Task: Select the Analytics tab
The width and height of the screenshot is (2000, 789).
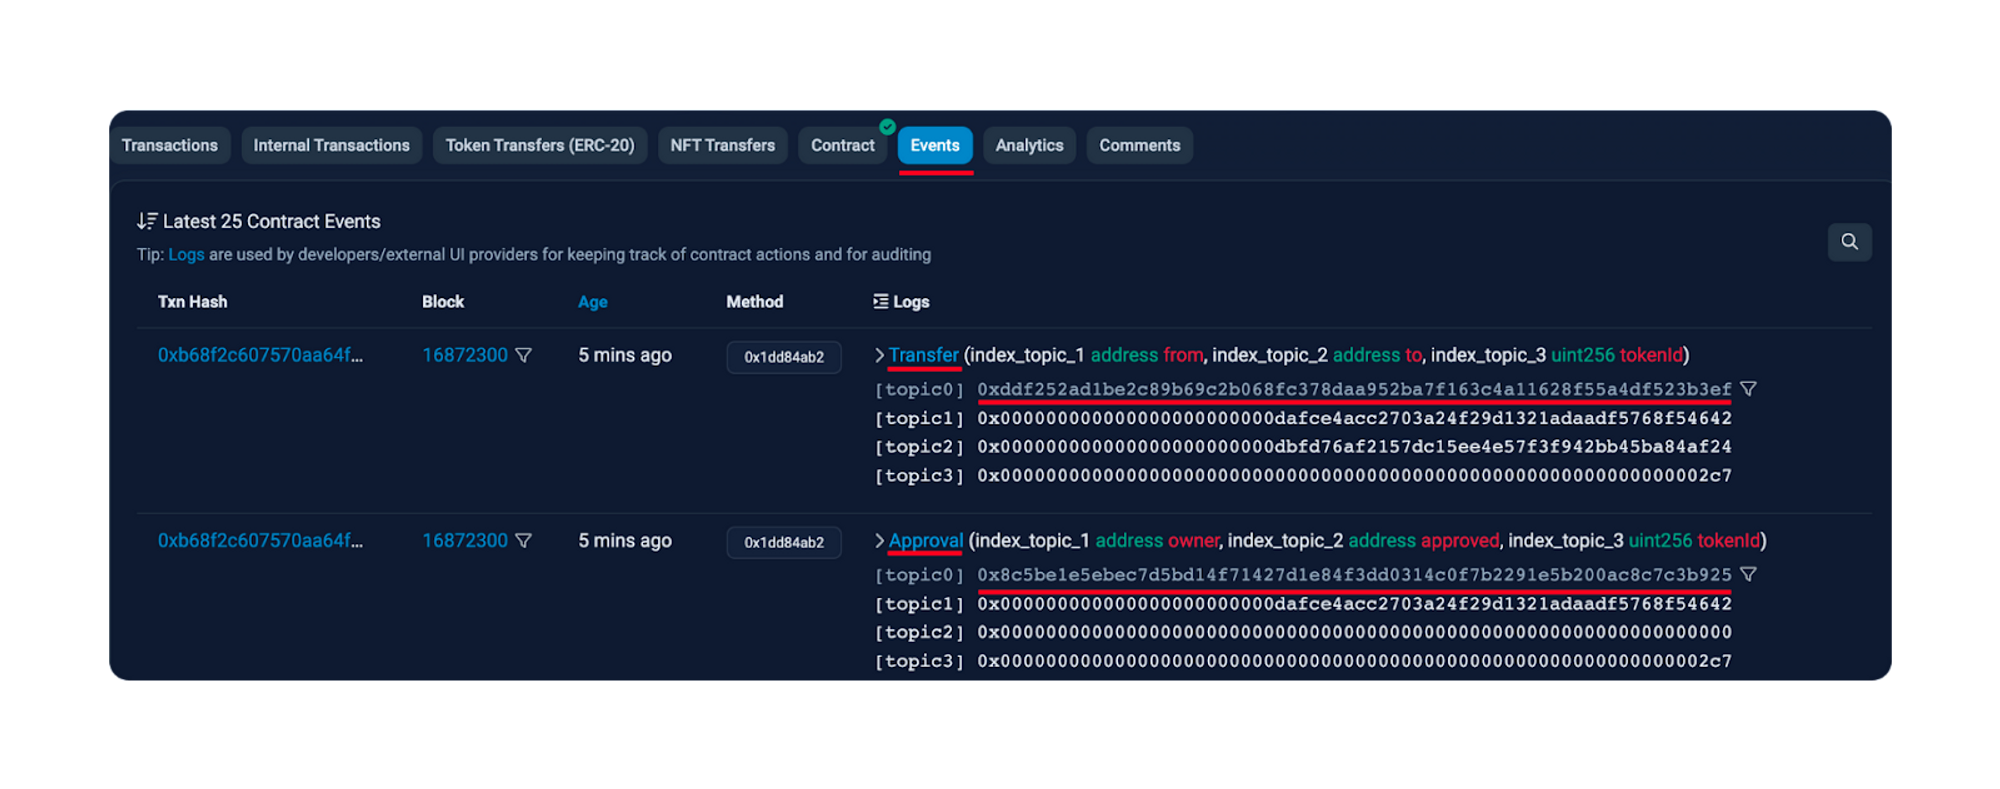Action: click(x=1029, y=146)
